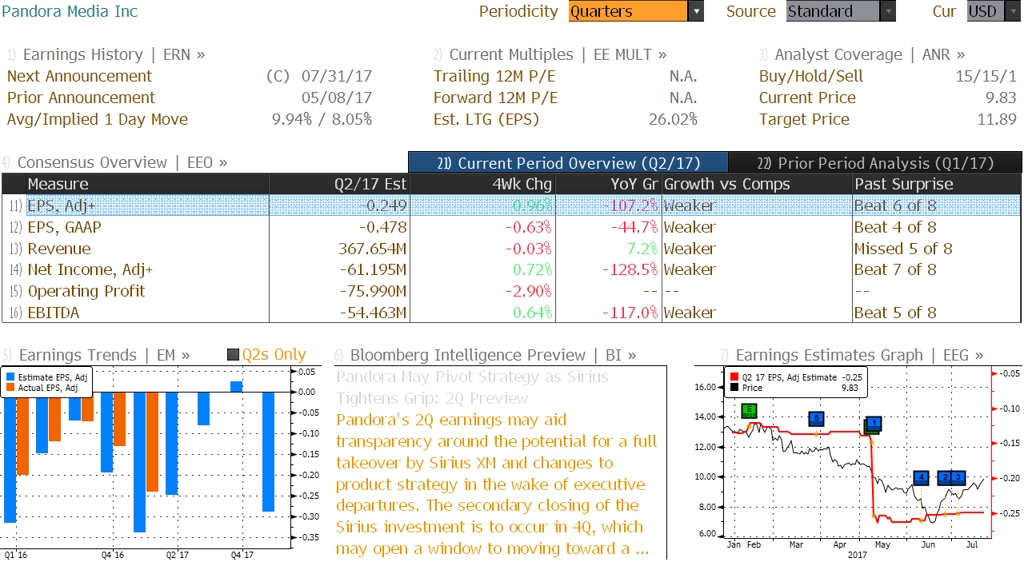Click the Growth vs Comps column header
The width and height of the screenshot is (1024, 562).
pos(756,184)
